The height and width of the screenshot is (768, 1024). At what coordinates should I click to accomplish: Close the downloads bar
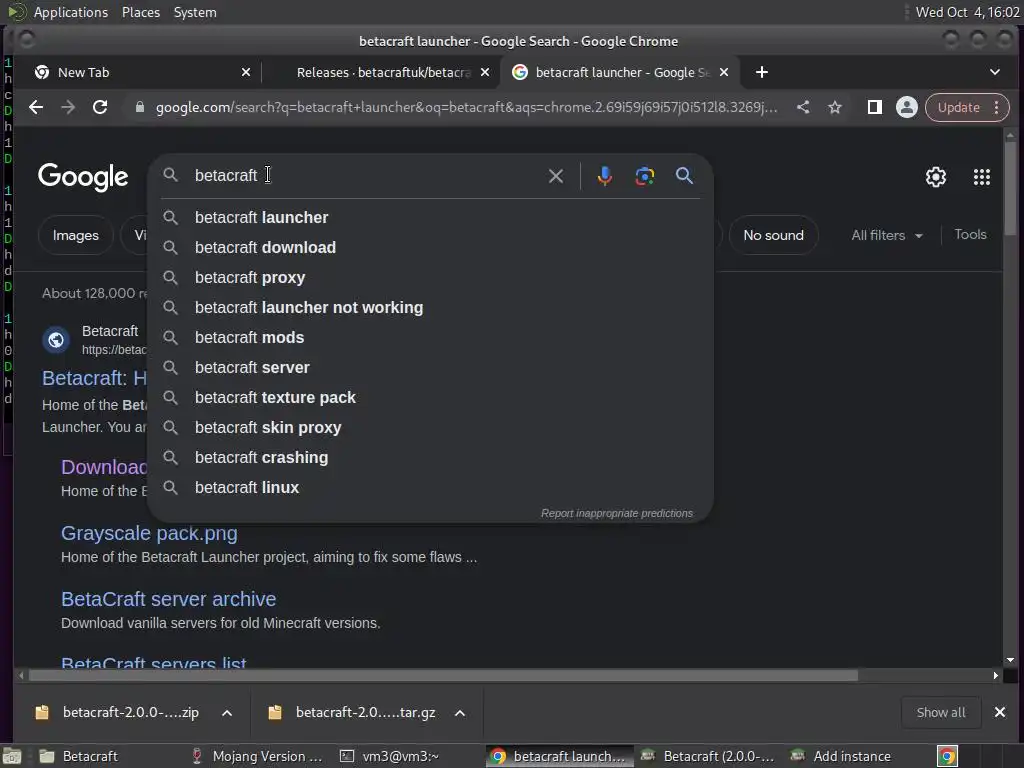pyautogui.click(x=1000, y=712)
